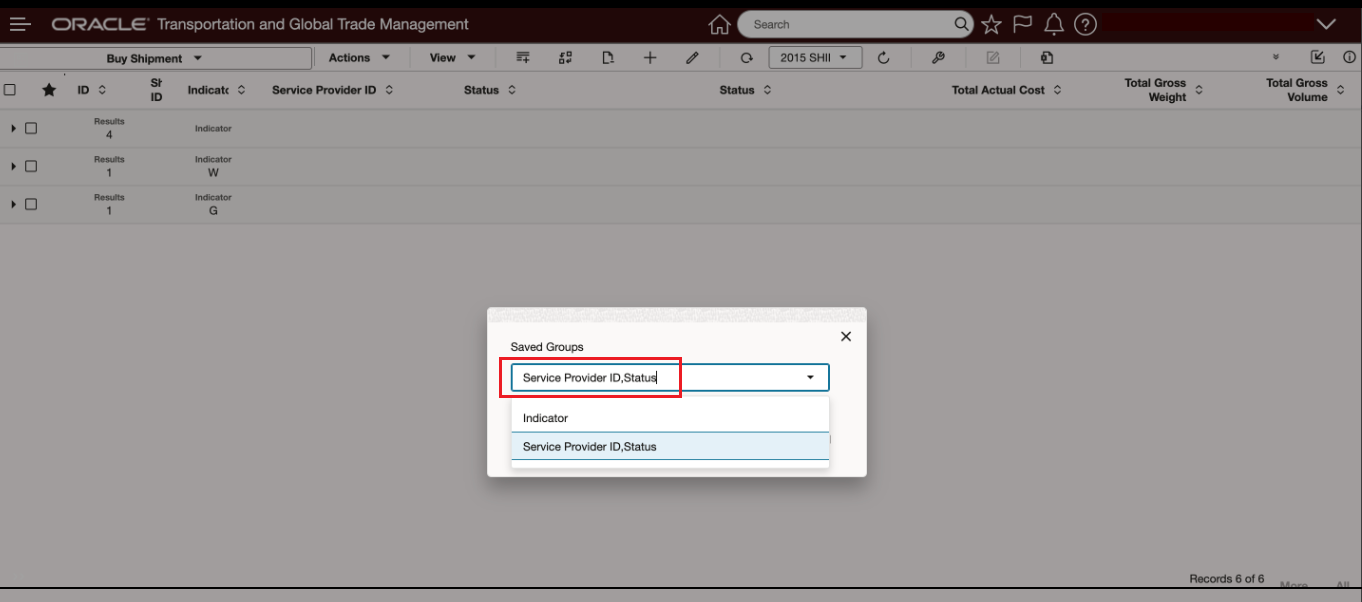Viewport: 1362px width, 602px height.
Task: Expand the group row with Indicator G
Action: pos(13,204)
